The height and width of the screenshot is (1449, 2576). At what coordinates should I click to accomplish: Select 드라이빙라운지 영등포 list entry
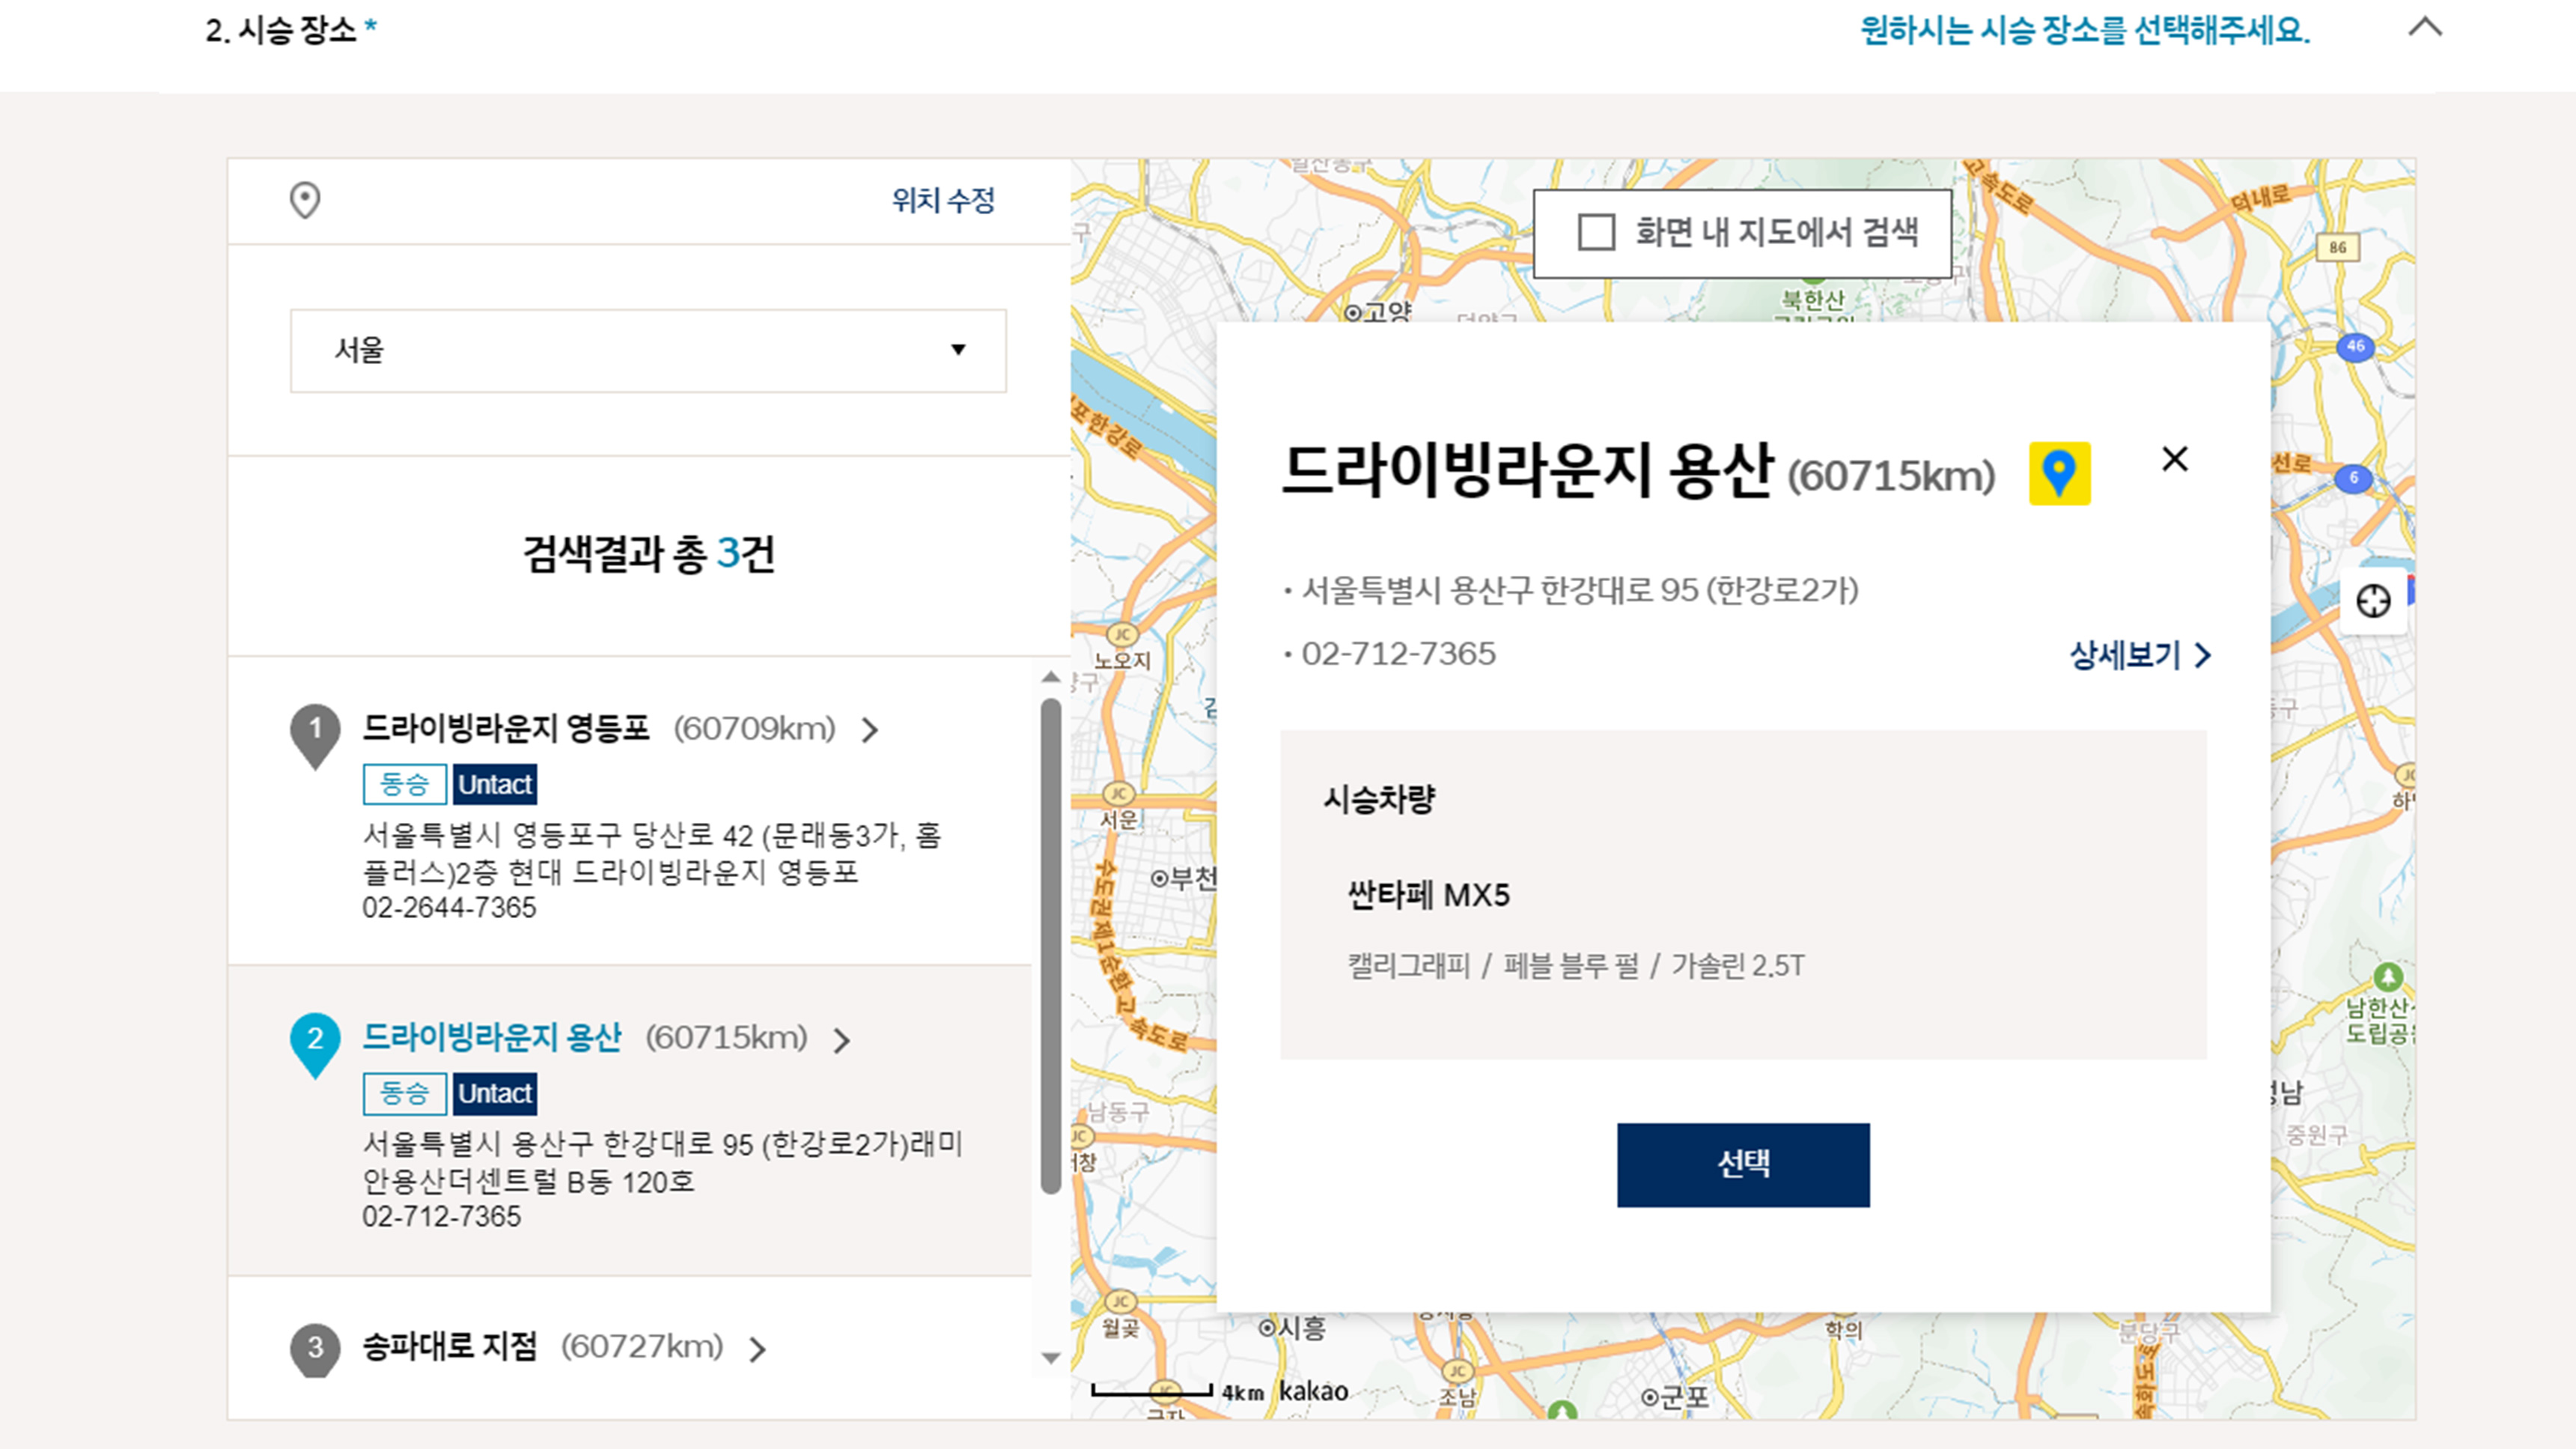[x=506, y=728]
